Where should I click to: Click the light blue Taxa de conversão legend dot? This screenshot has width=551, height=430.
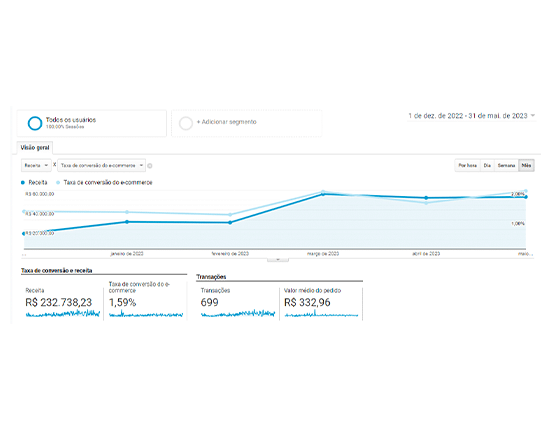point(58,182)
